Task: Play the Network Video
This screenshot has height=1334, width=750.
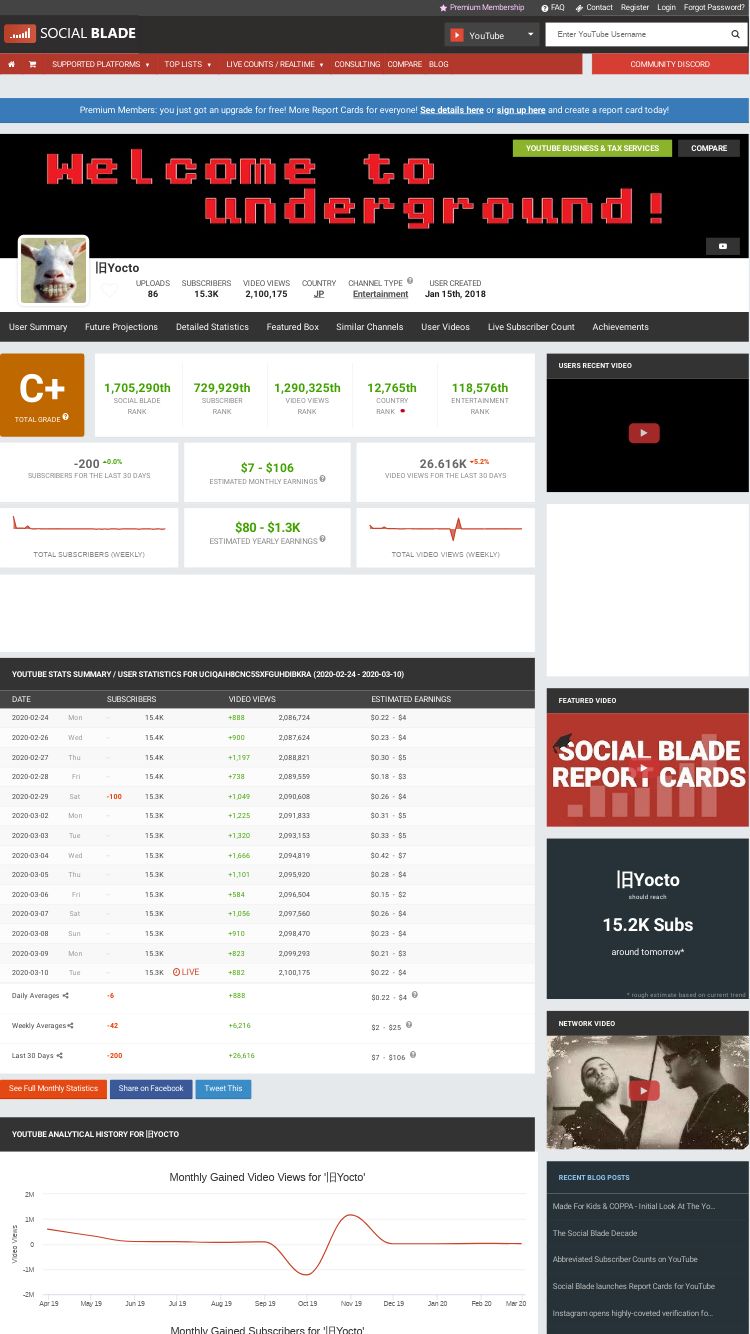Action: pos(643,1091)
